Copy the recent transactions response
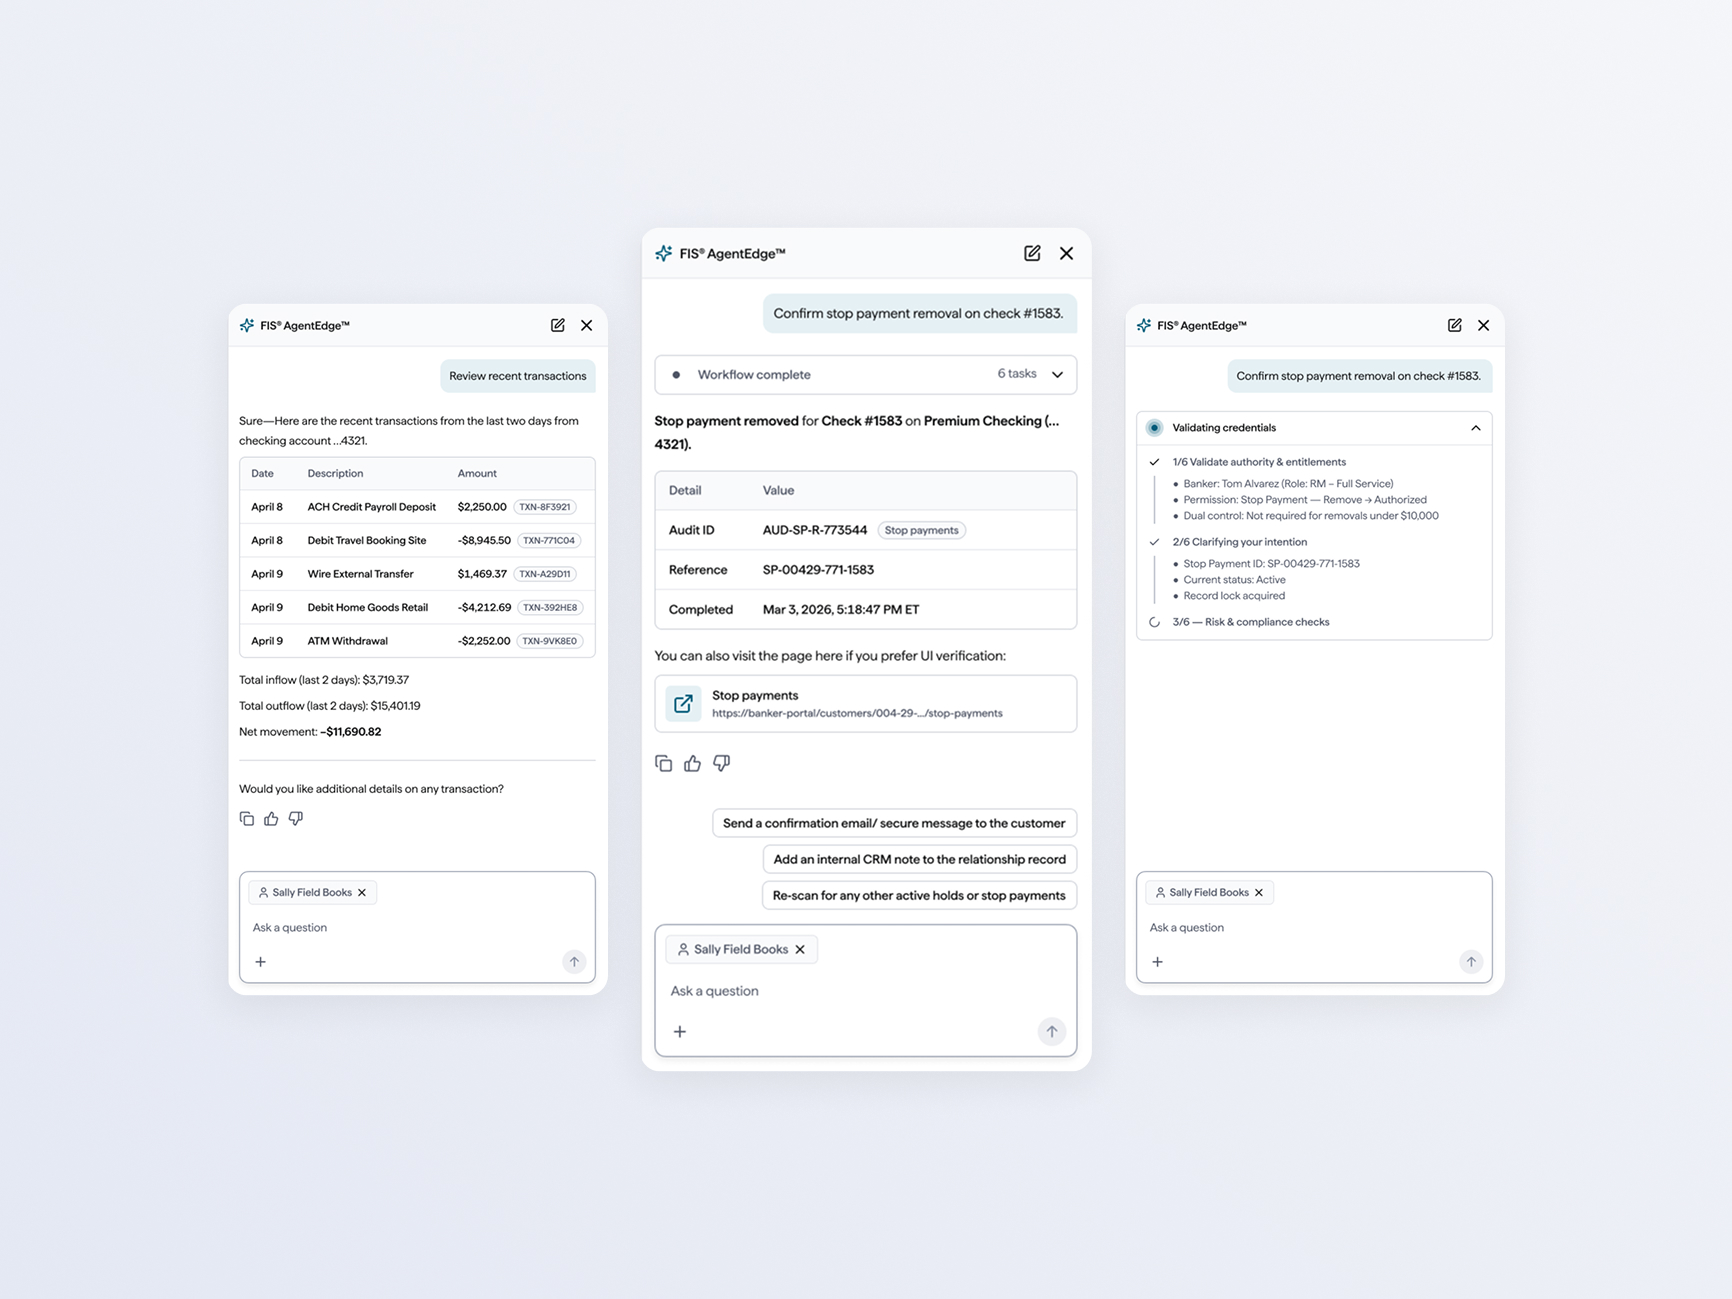 pyautogui.click(x=247, y=818)
